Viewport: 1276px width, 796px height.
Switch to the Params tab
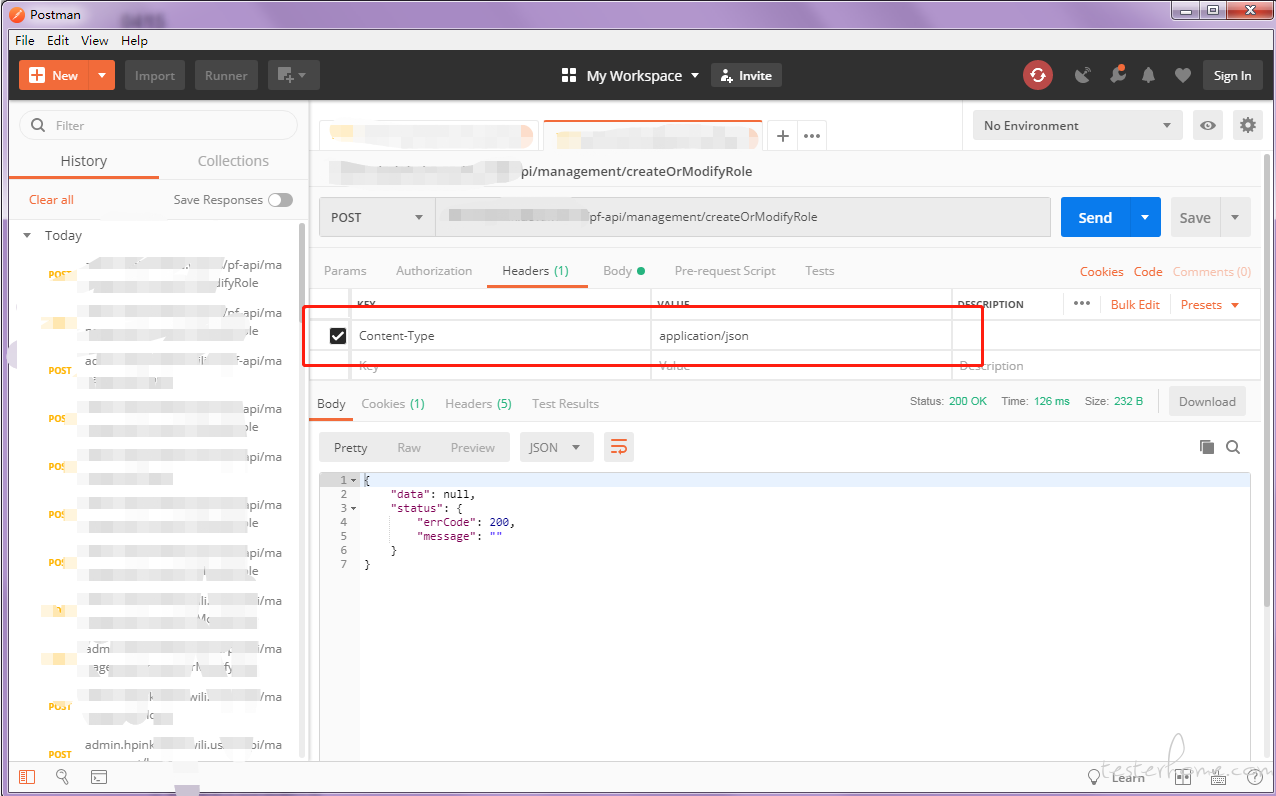pyautogui.click(x=345, y=271)
